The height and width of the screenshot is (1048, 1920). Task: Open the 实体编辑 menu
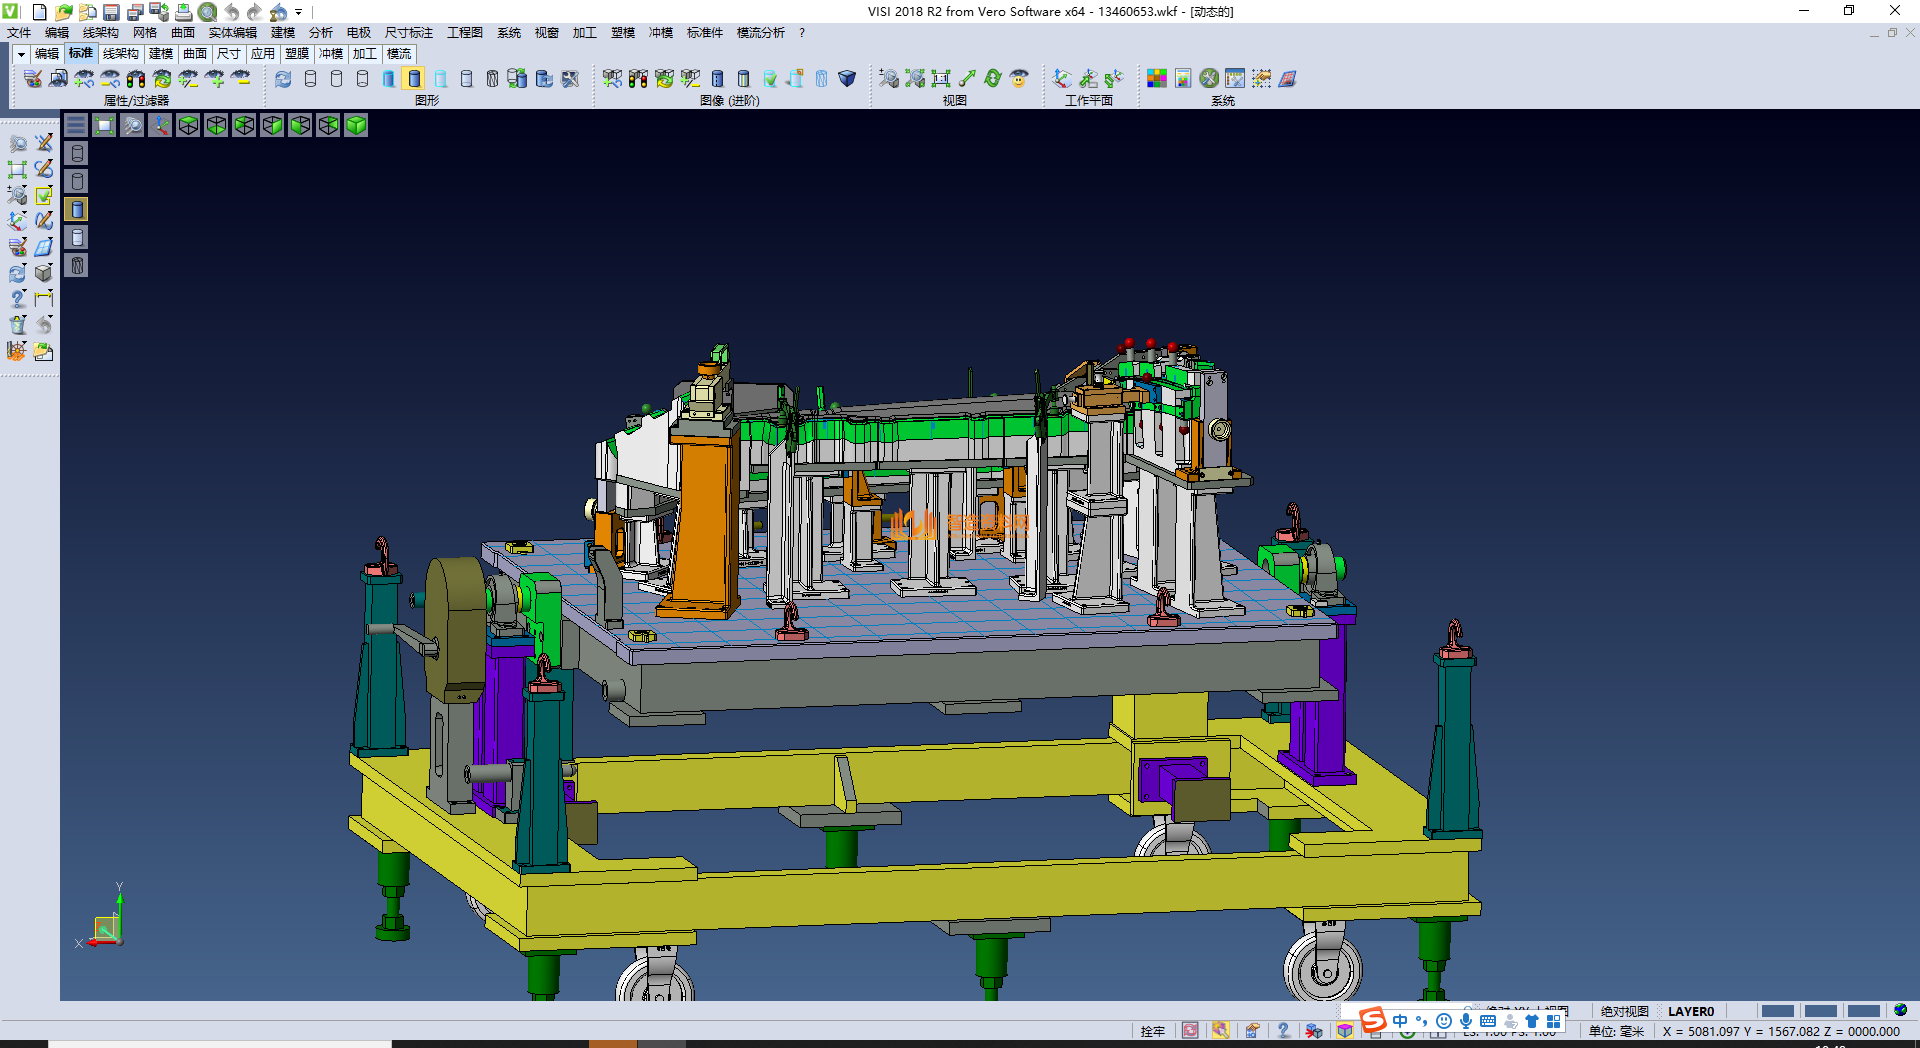pyautogui.click(x=232, y=33)
